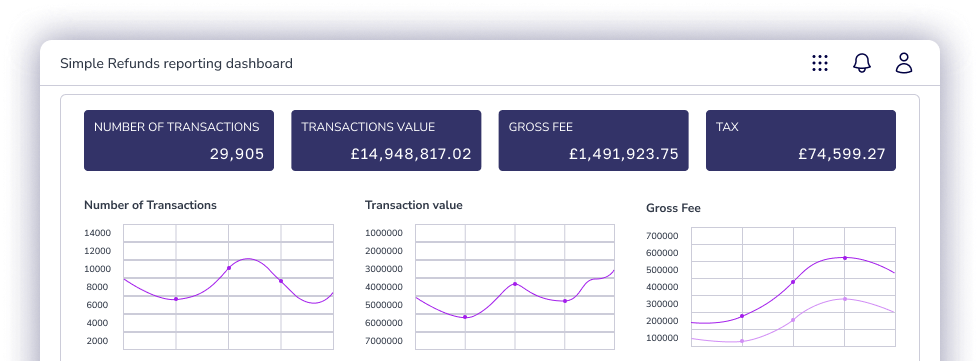This screenshot has height=361, width=980.
Task: Select the Transactions Value summary card
Action: coord(386,141)
